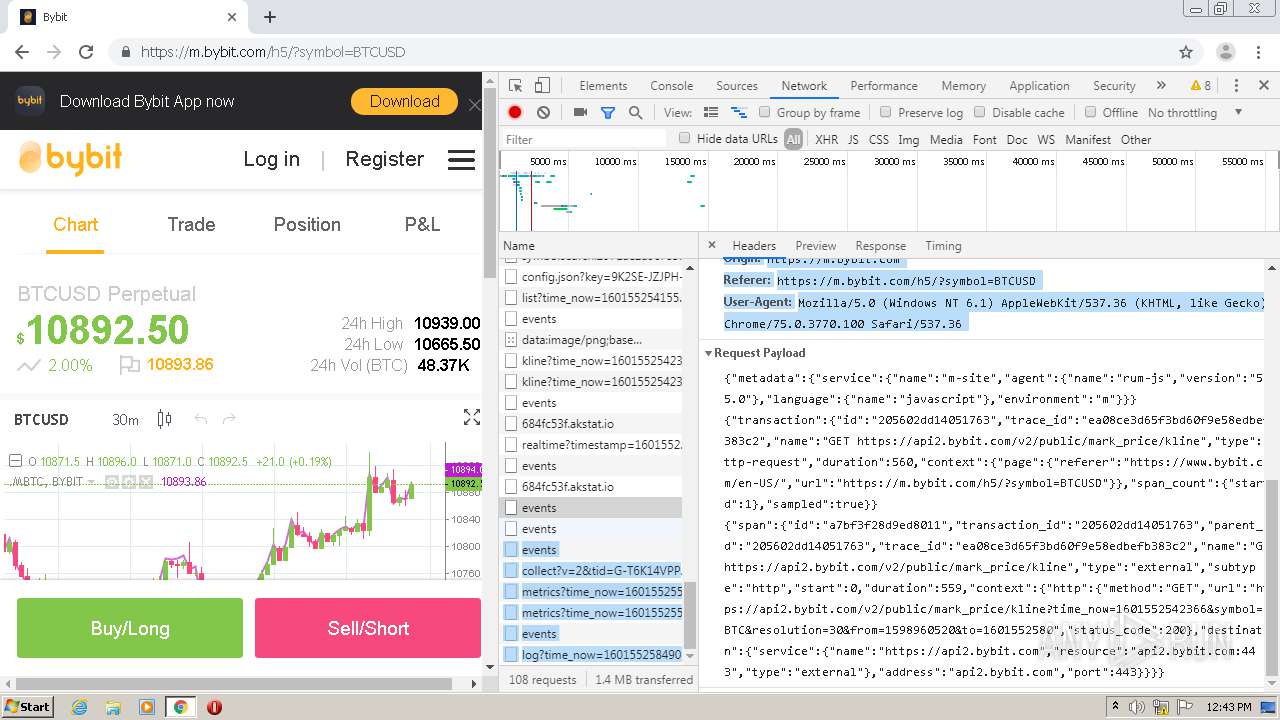Collapse the Request Payload section
This screenshot has width=1280, height=720.
tap(708, 353)
